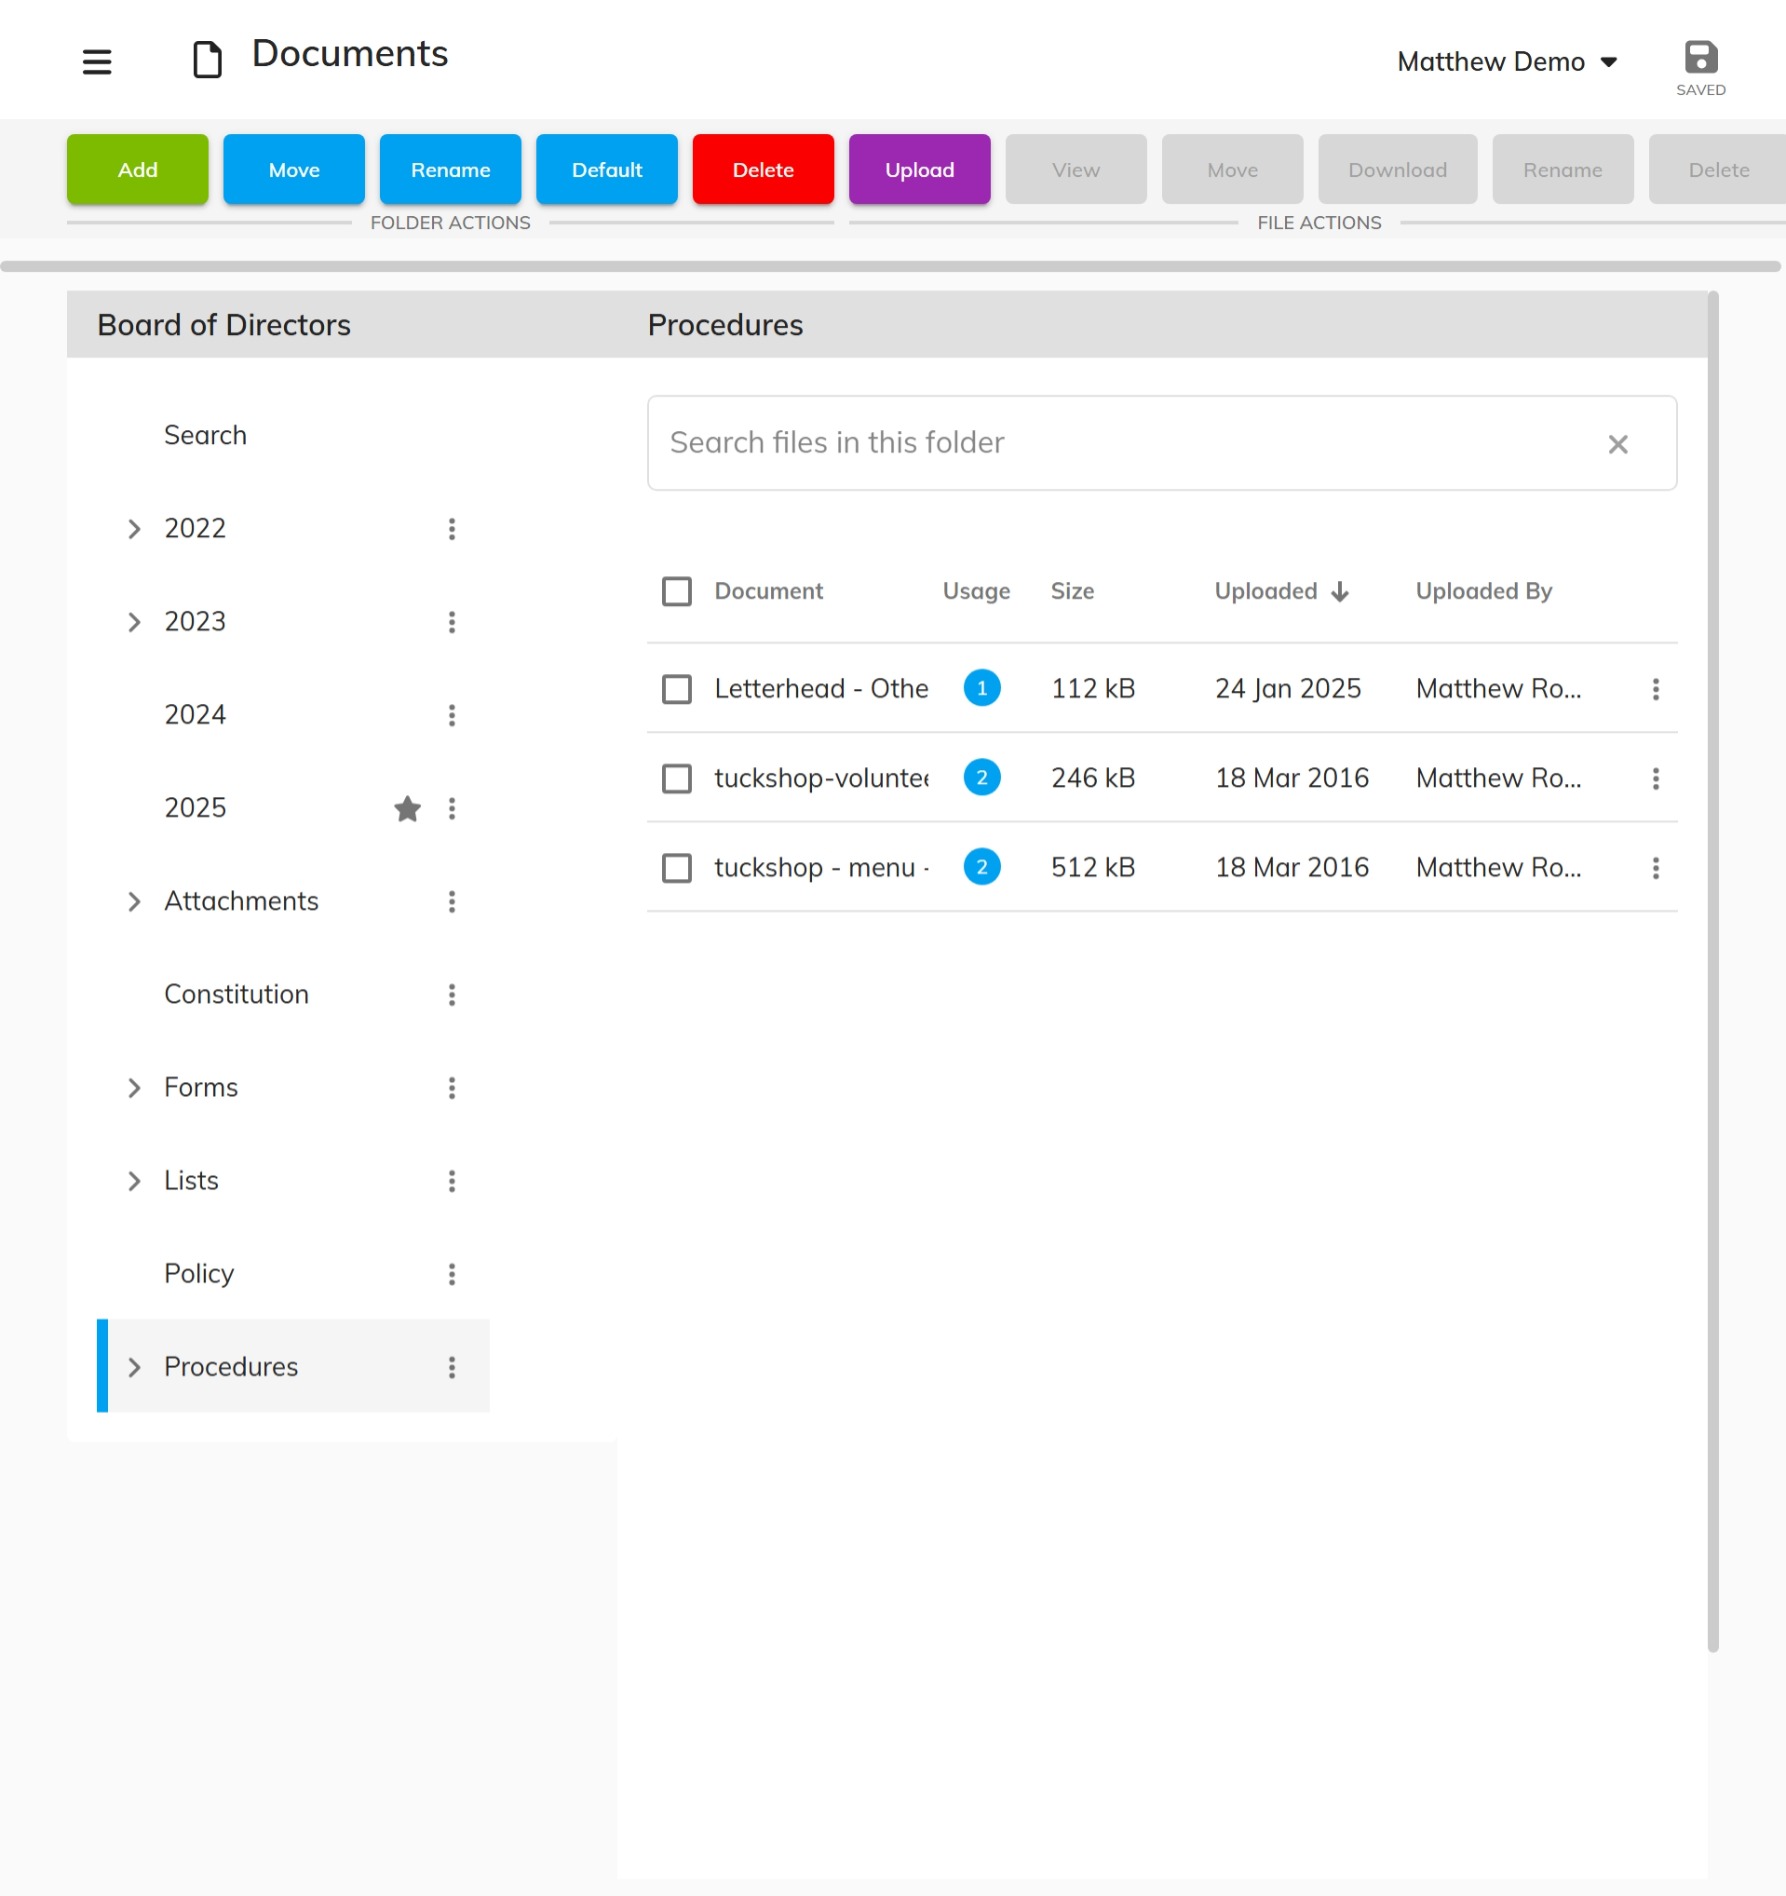Expand the Attachments folder tree

click(x=134, y=902)
